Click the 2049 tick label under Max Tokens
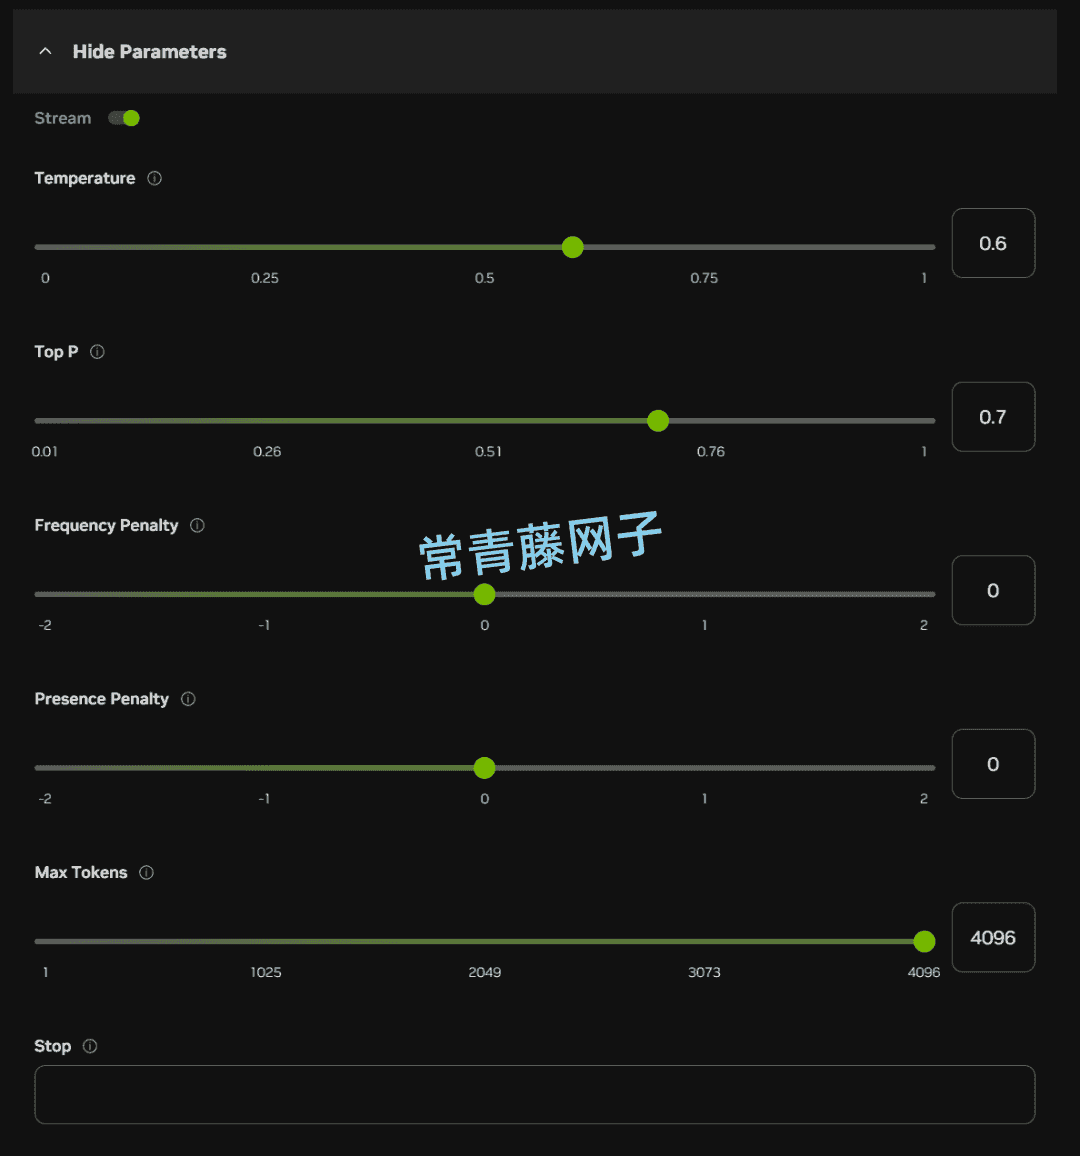Screen dimensions: 1080x1156 [484, 972]
